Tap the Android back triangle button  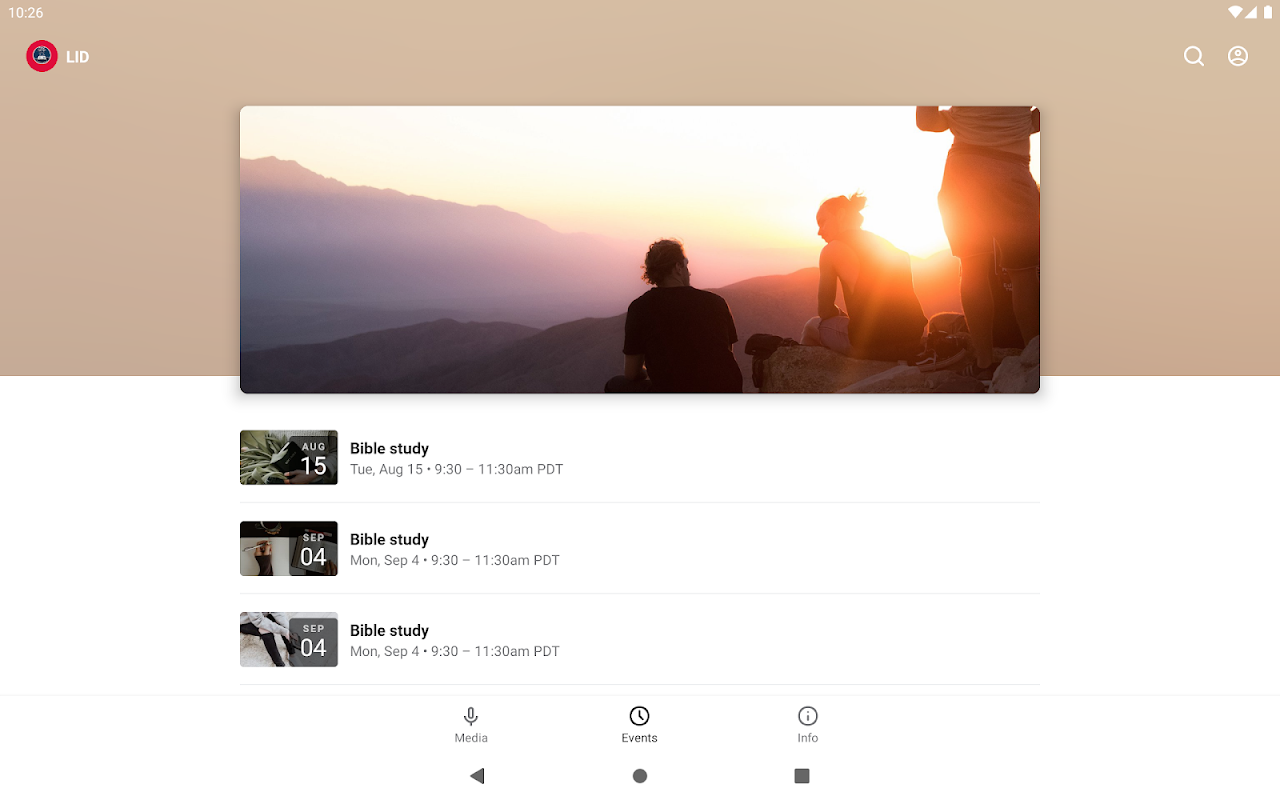[477, 776]
